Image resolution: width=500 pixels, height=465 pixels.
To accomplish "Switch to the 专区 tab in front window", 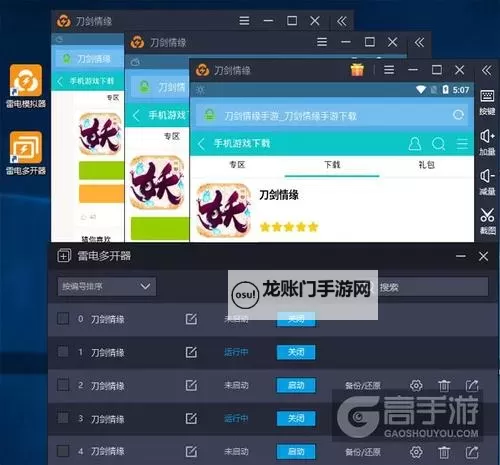I will 237,165.
